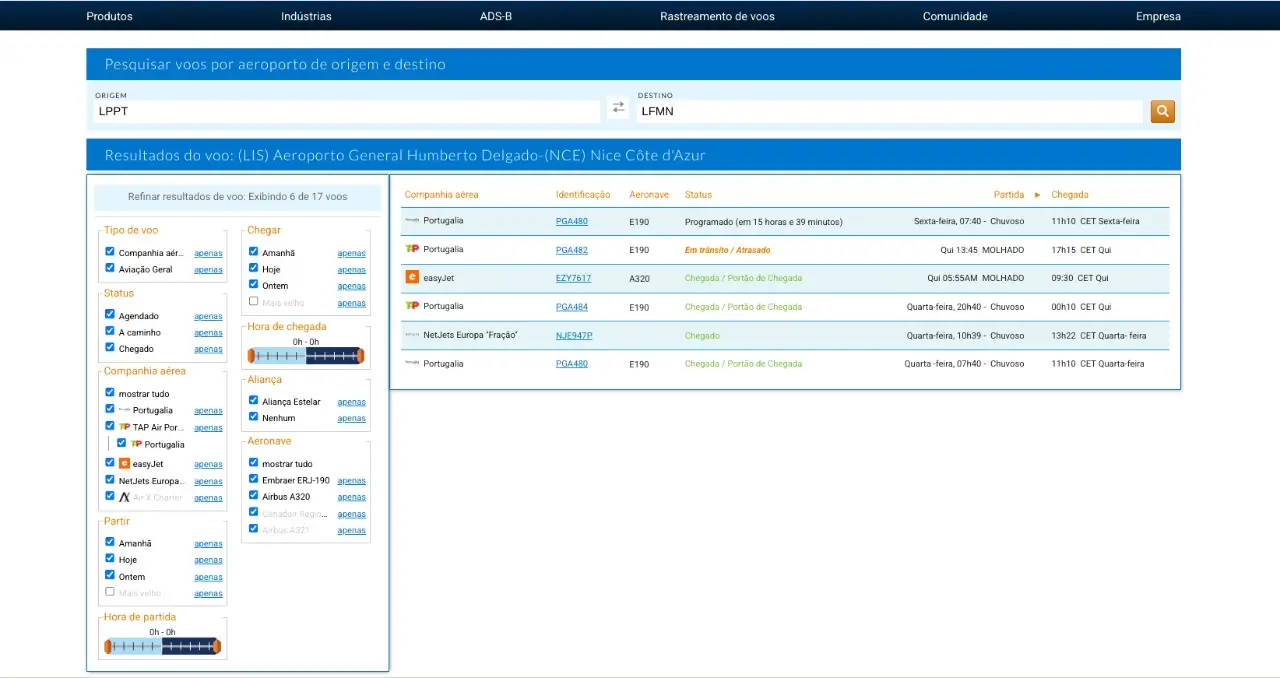Toggle Amanhã checkbox under Chegar

tap(254, 253)
